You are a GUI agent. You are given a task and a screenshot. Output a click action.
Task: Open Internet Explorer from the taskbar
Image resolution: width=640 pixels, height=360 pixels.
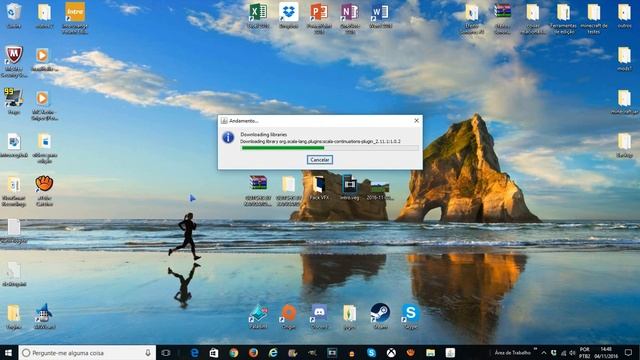pyautogui.click(x=273, y=353)
